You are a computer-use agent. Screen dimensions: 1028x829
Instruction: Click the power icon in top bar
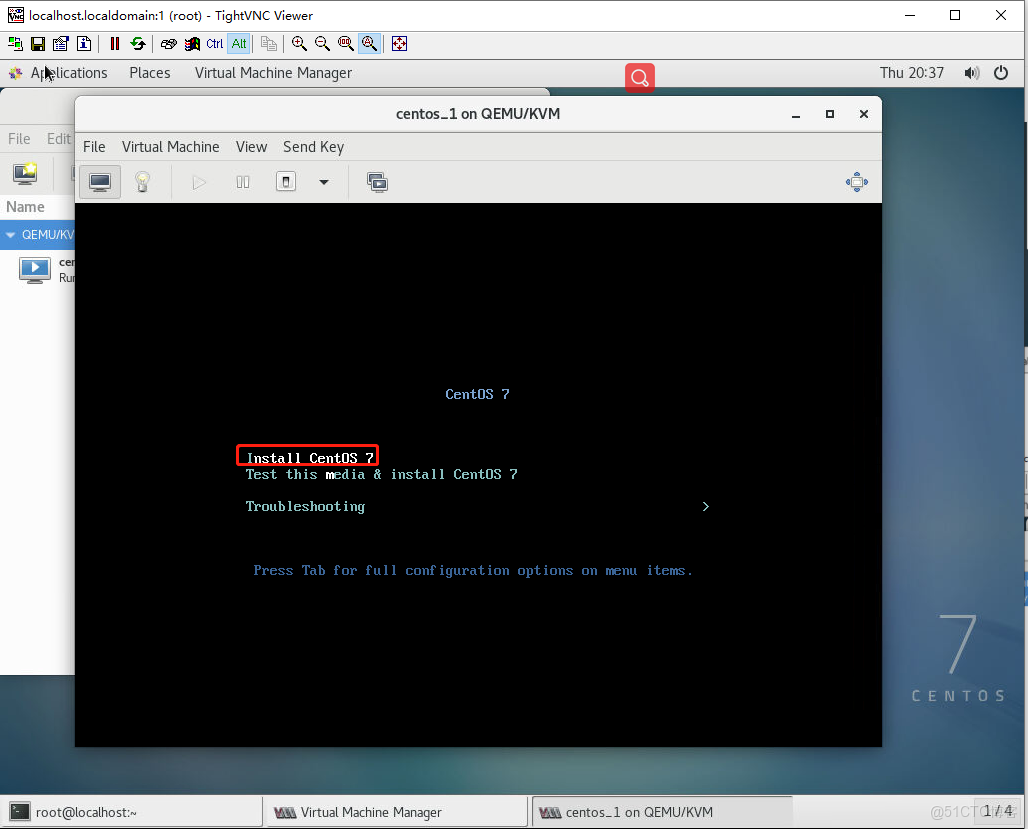pyautogui.click(x=1001, y=73)
